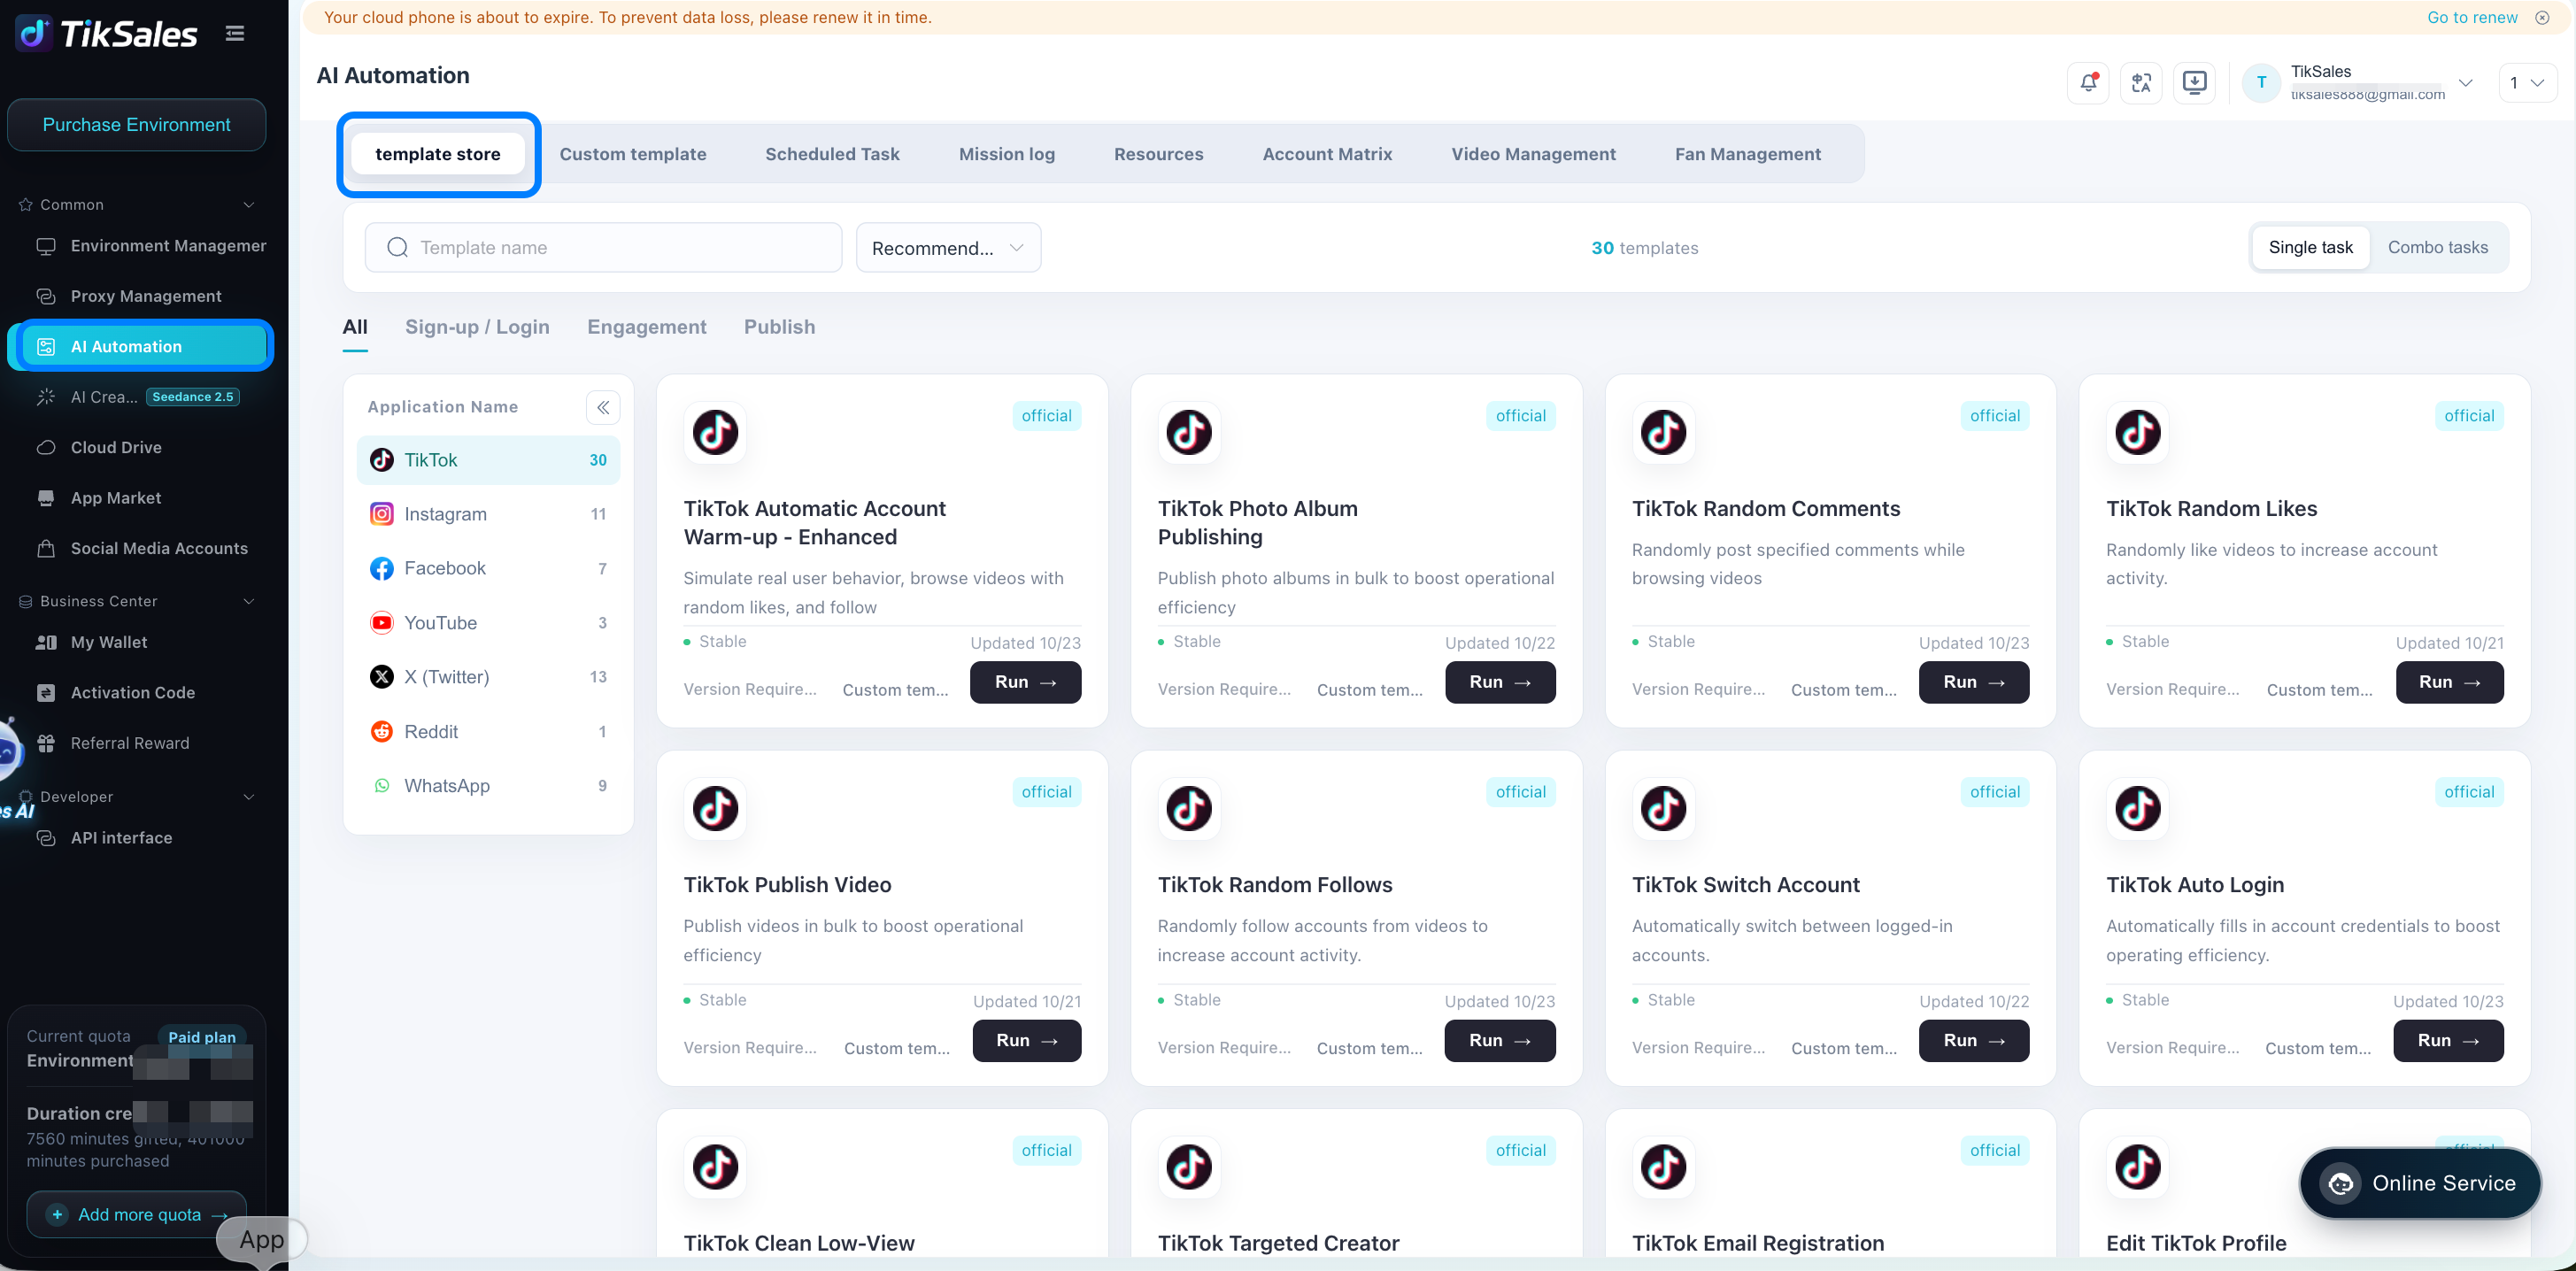This screenshot has width=2576, height=1271.
Task: Collapse the Application Name panel
Action: pyautogui.click(x=603, y=407)
